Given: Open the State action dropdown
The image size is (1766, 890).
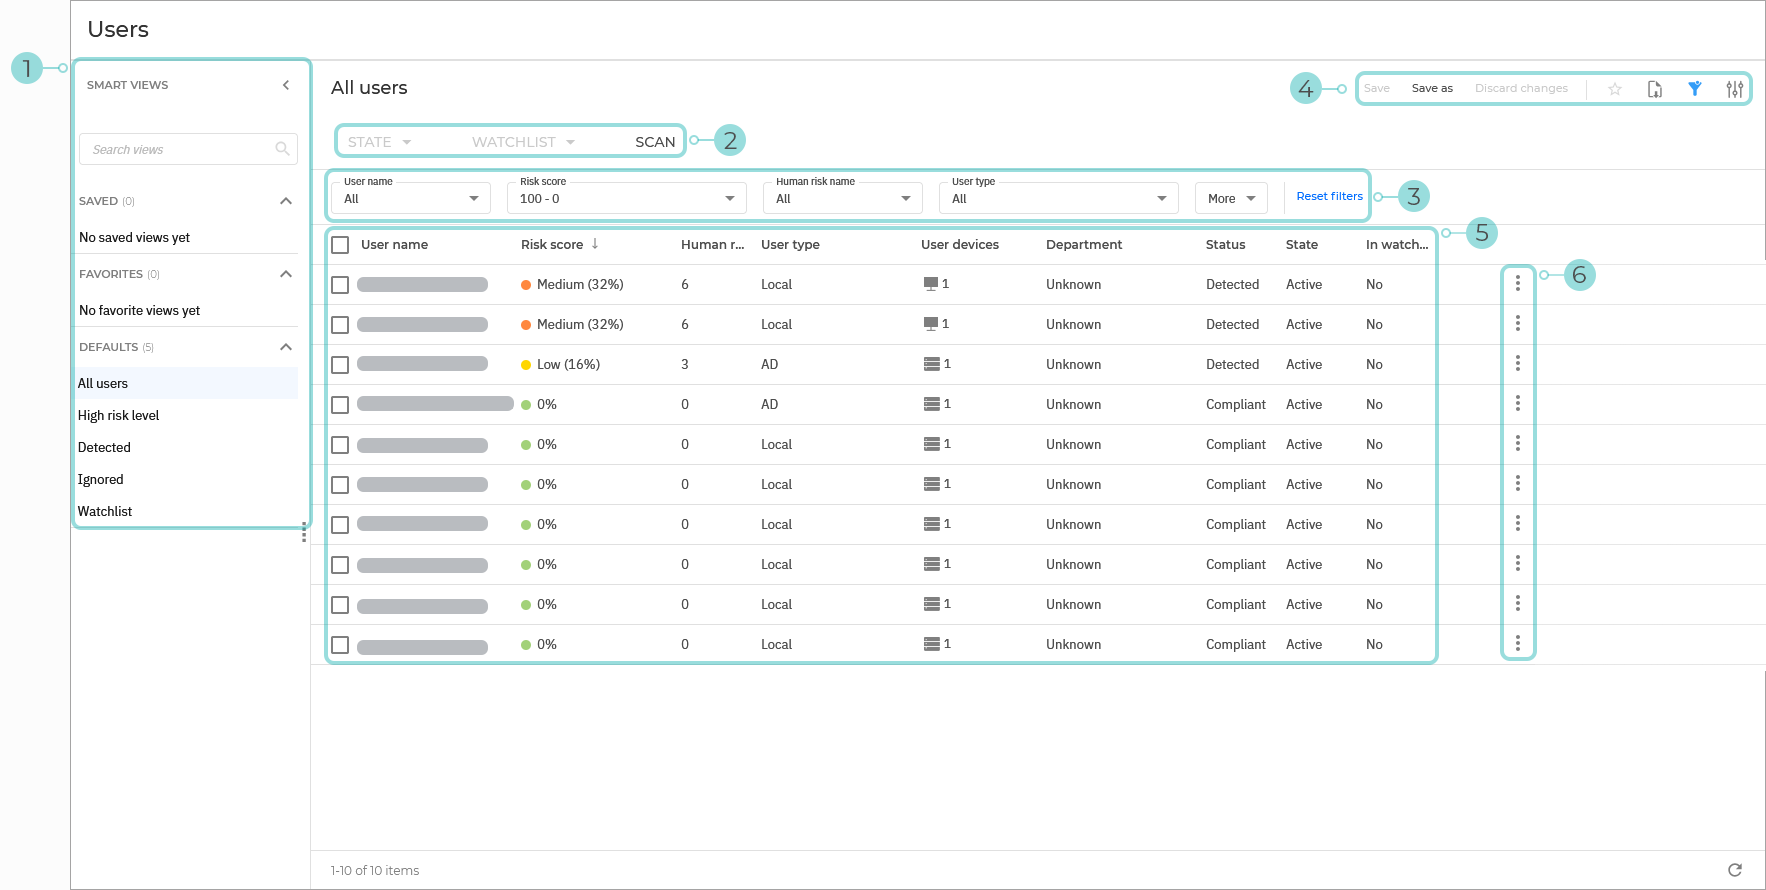Looking at the screenshot, I should (x=380, y=142).
